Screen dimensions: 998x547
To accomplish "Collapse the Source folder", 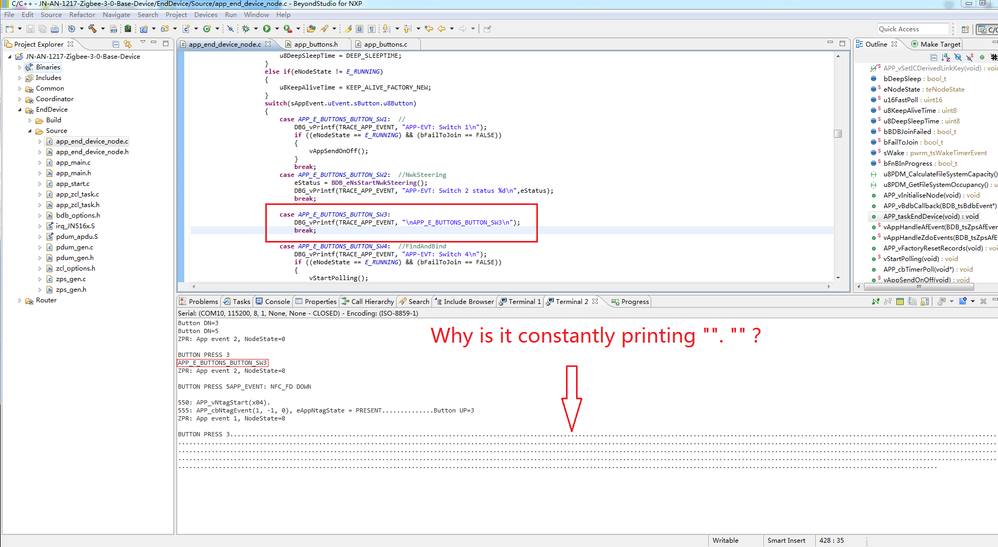I will coord(30,131).
